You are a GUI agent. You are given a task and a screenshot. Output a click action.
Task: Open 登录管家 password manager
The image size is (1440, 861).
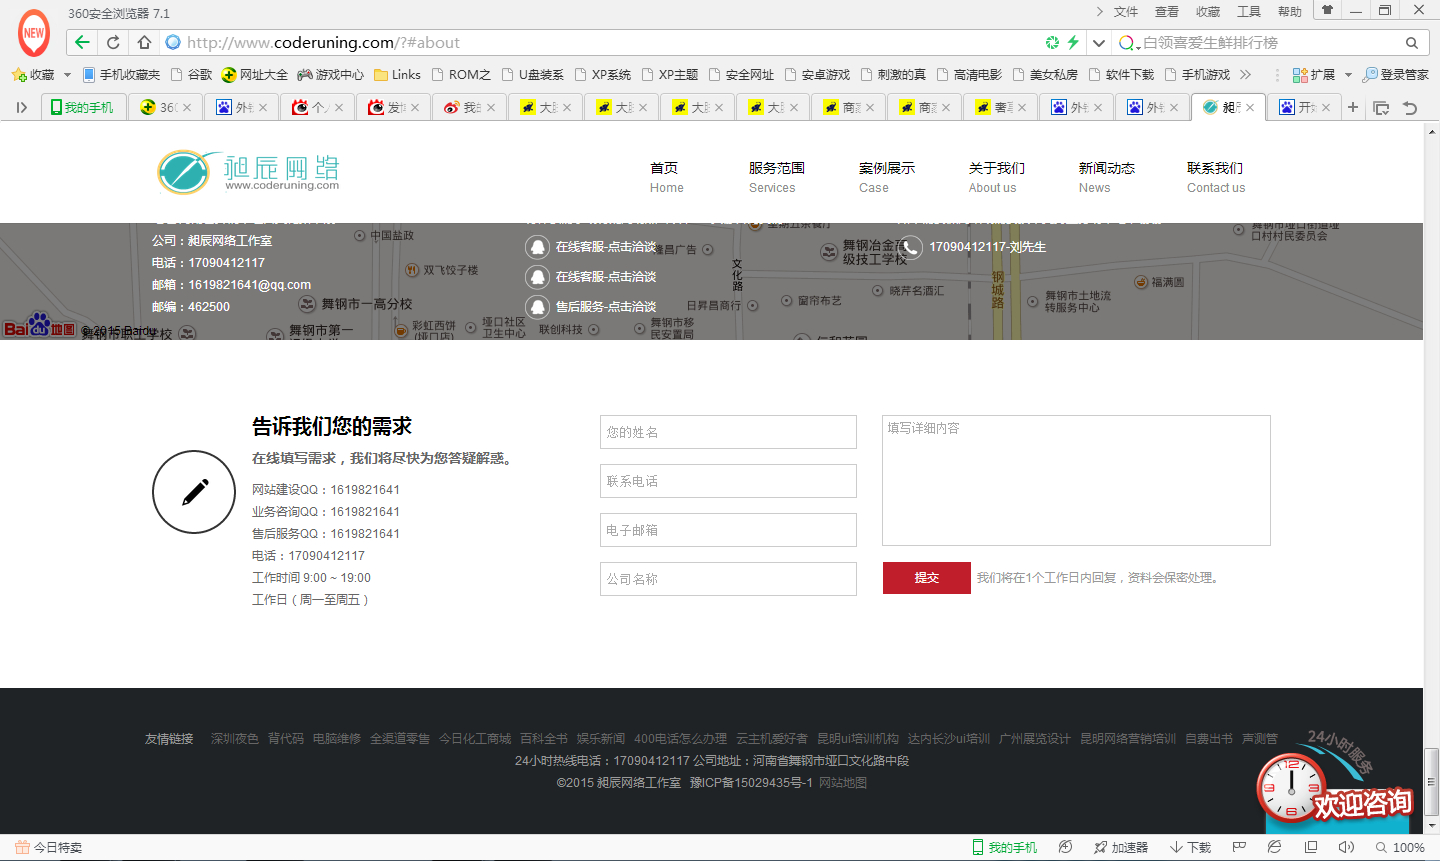coord(1395,75)
